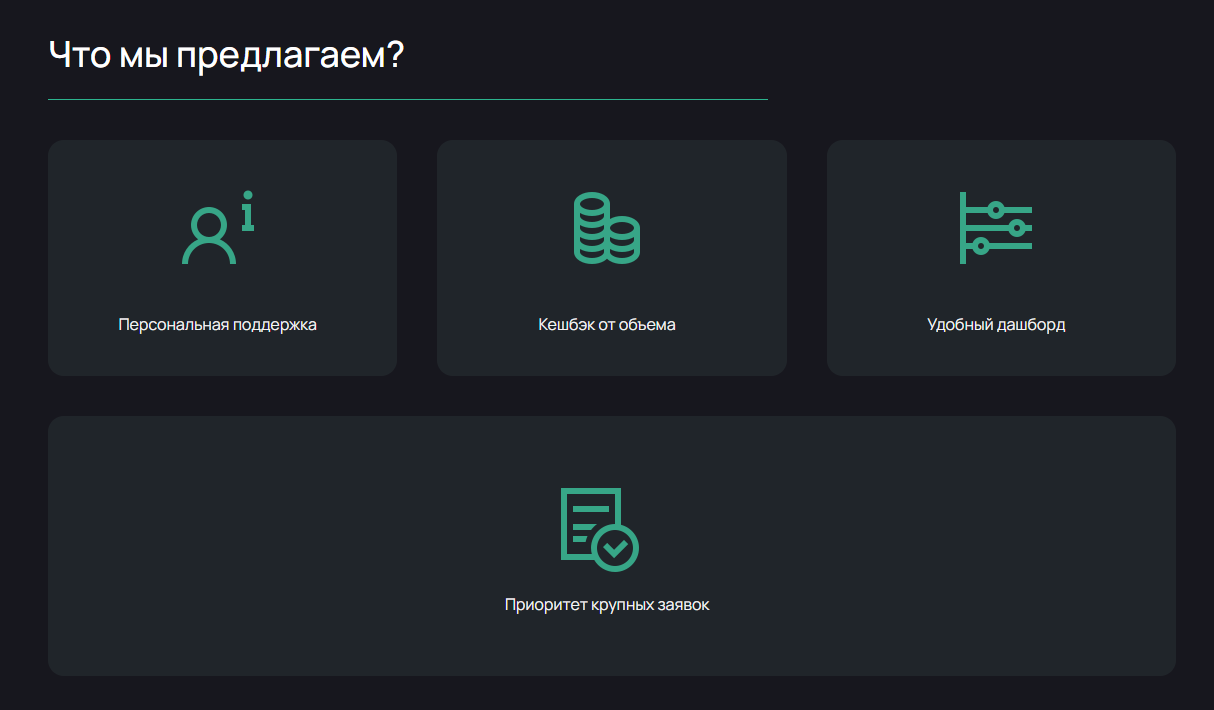The height and width of the screenshot is (710, 1214).
Task: Select the 'Персональная поддержка' label
Action: click(218, 325)
